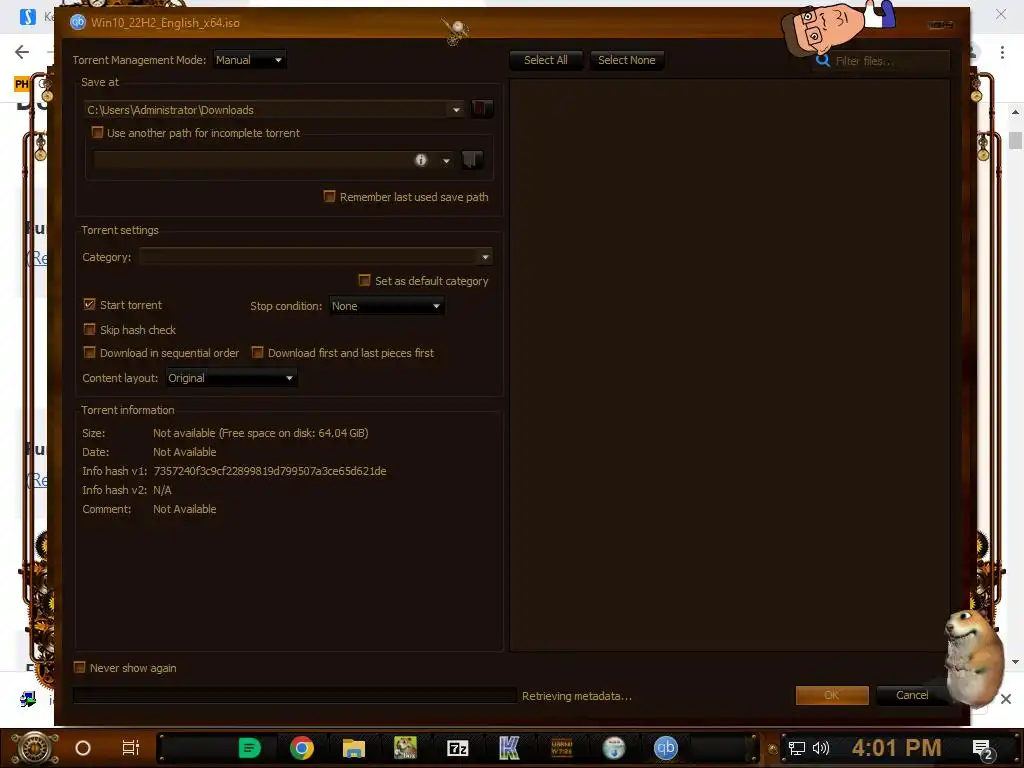Open the Stop condition dropdown
The height and width of the screenshot is (768, 1024).
(x=387, y=306)
